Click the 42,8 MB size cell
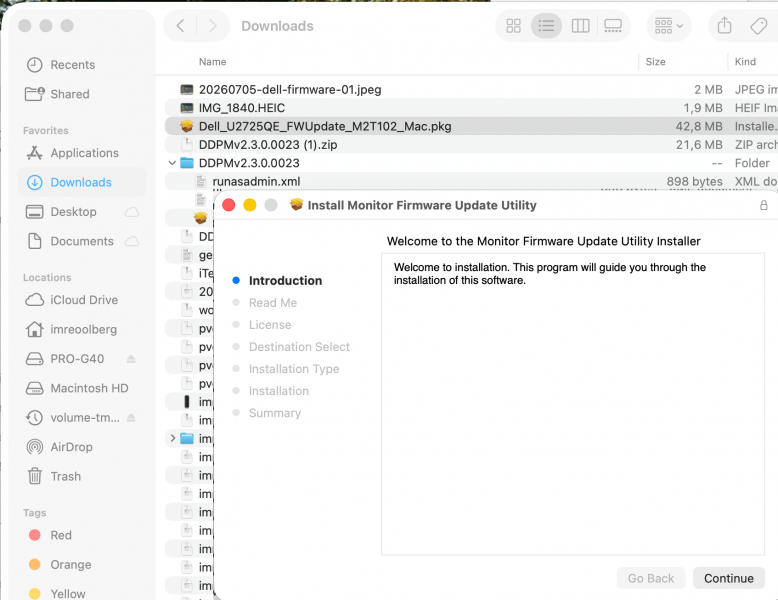Viewport: 778px width, 600px height. (x=699, y=127)
